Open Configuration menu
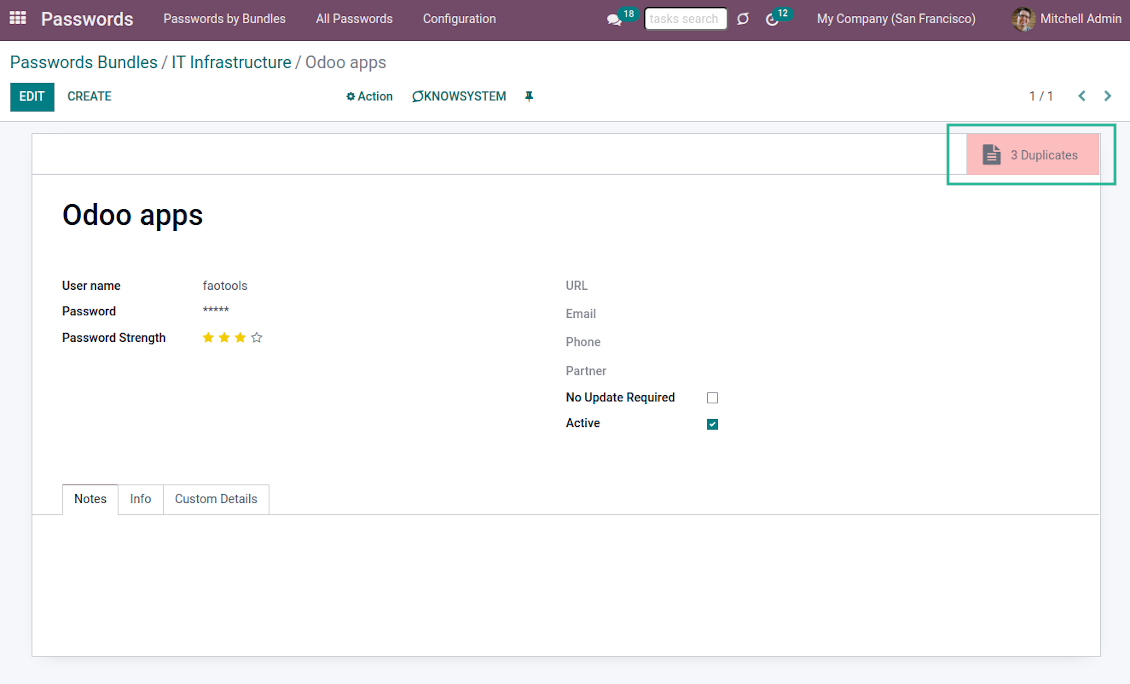Image resolution: width=1130 pixels, height=684 pixels. pos(459,19)
